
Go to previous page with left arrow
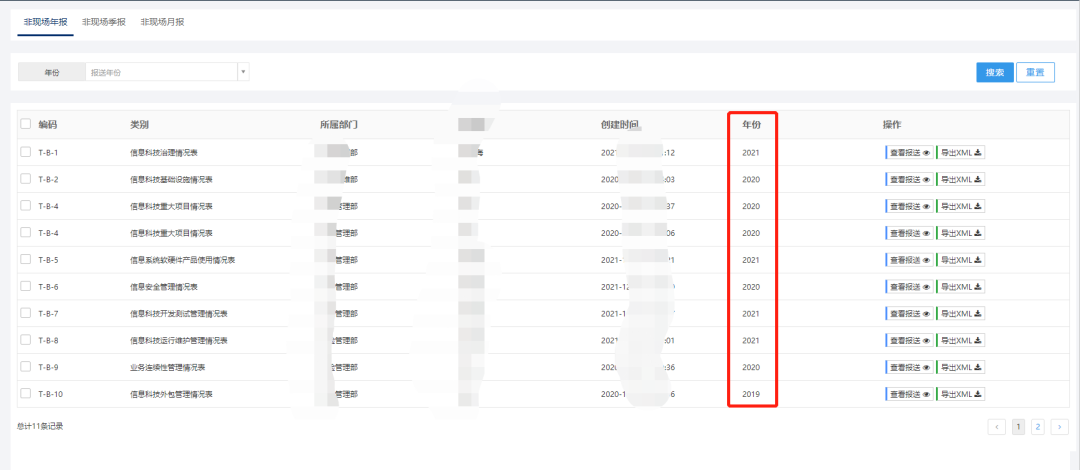pyautogui.click(x=997, y=427)
